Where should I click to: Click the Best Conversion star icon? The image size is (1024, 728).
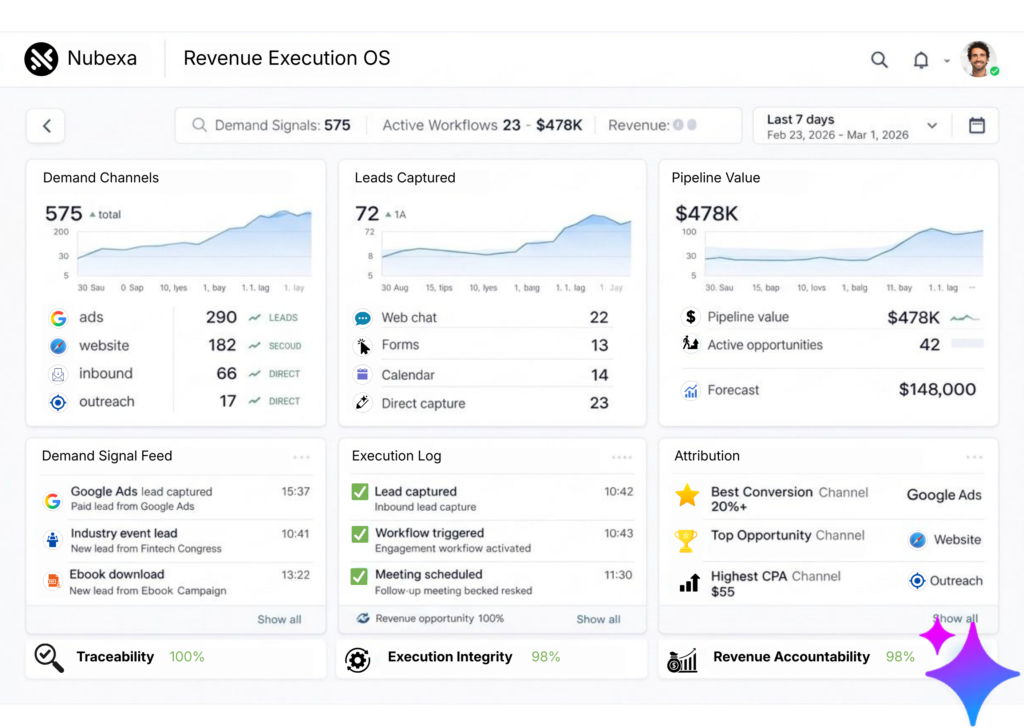(687, 496)
